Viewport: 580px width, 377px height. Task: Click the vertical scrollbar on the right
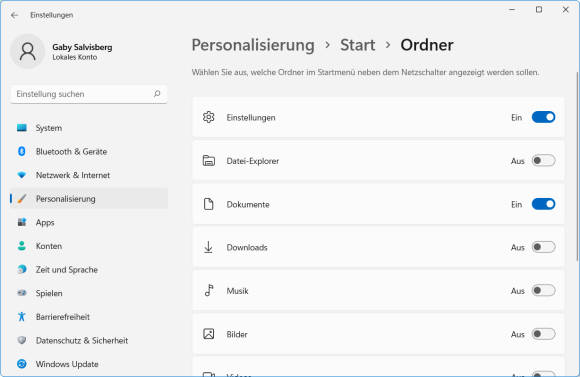tap(577, 166)
